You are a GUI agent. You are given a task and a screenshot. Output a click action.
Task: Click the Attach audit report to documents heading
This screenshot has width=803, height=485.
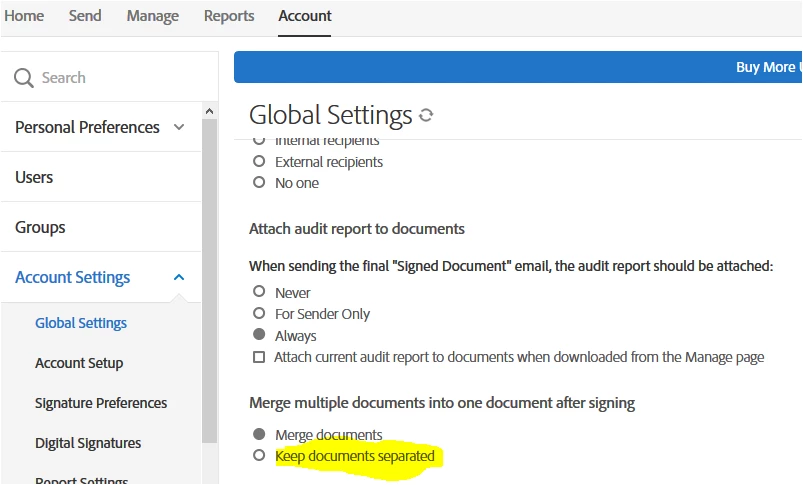tap(357, 229)
